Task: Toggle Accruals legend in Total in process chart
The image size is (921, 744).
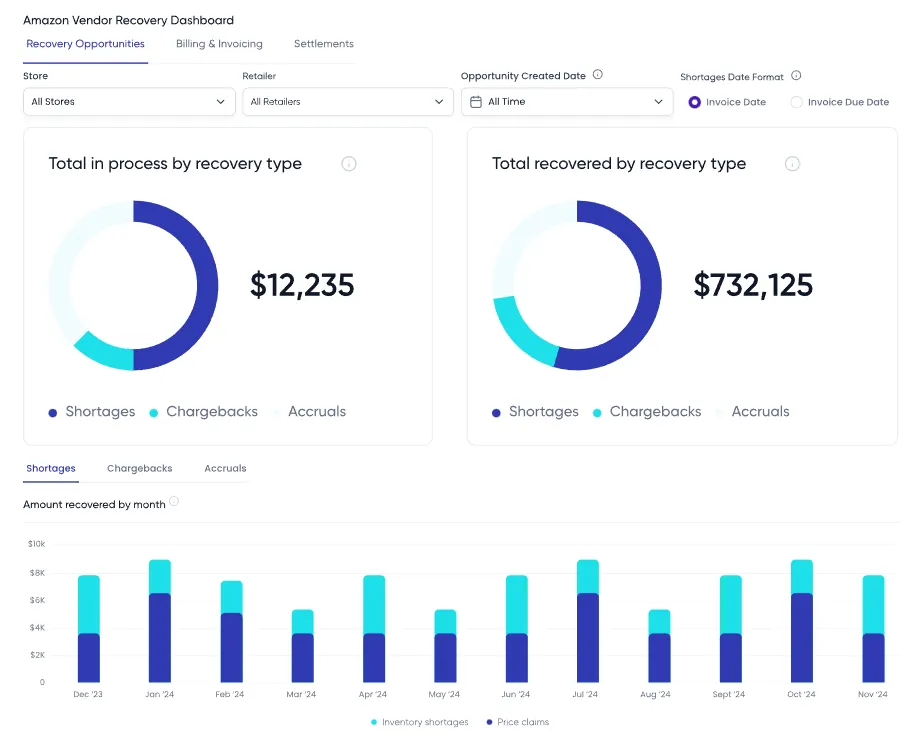Action: pyautogui.click(x=310, y=412)
